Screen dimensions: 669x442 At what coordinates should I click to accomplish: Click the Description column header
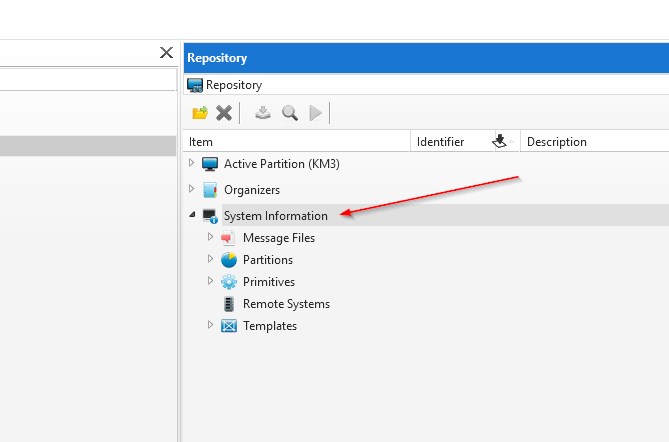point(557,142)
